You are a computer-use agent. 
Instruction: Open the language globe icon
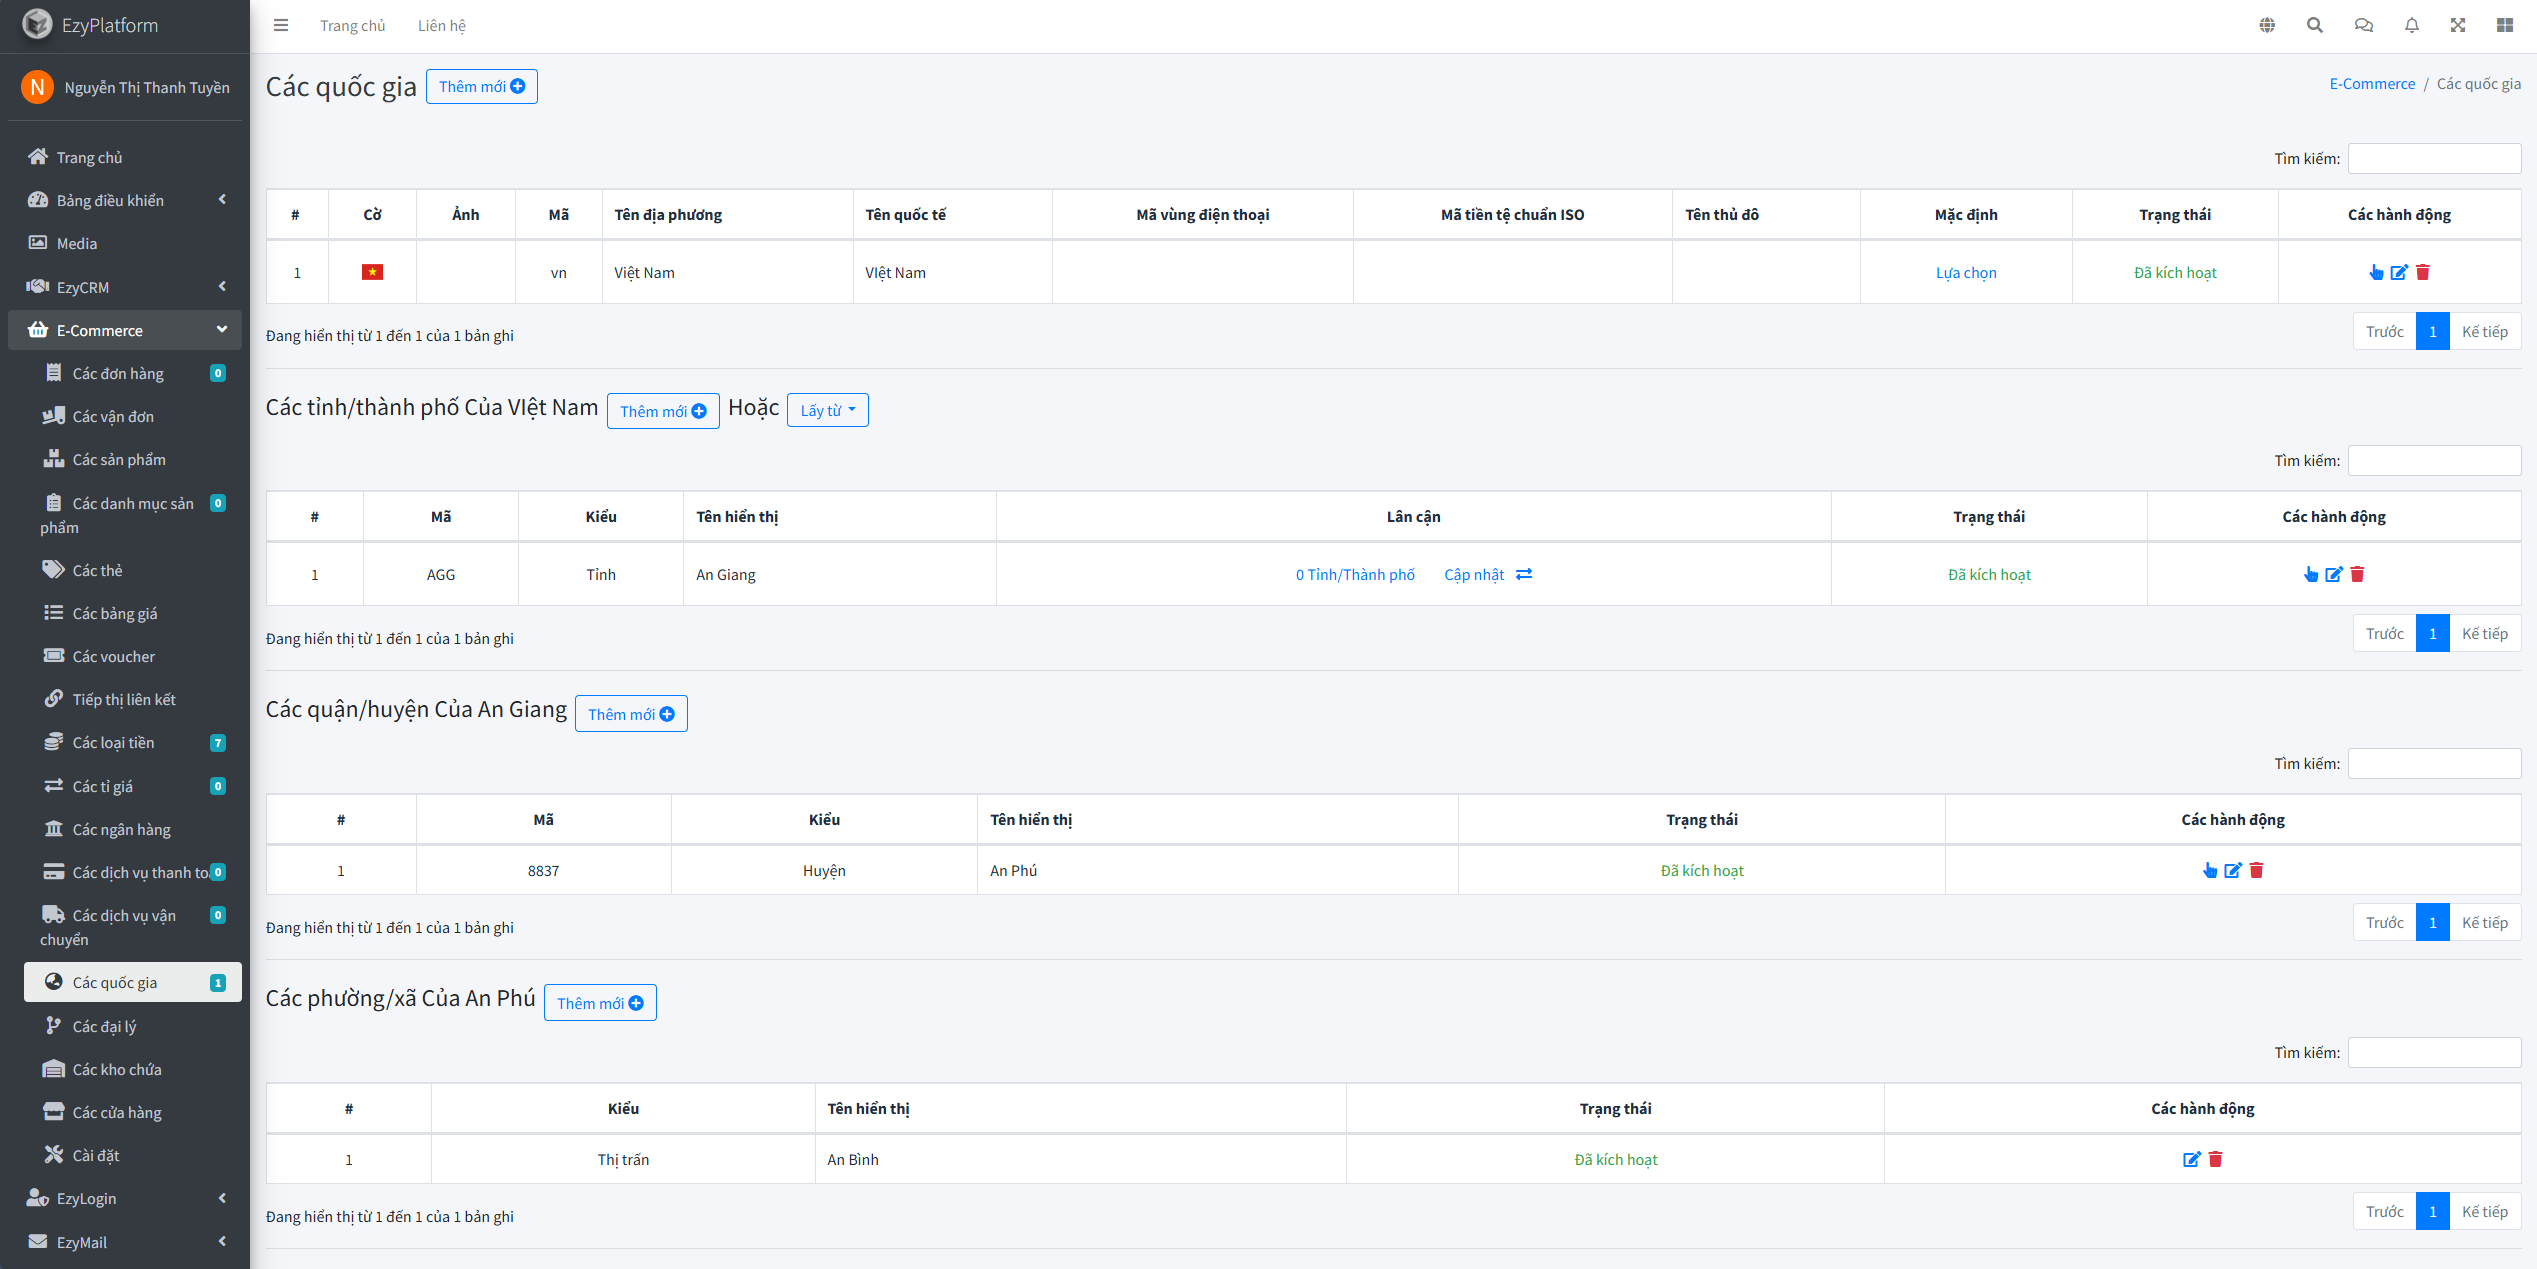[x=2267, y=25]
